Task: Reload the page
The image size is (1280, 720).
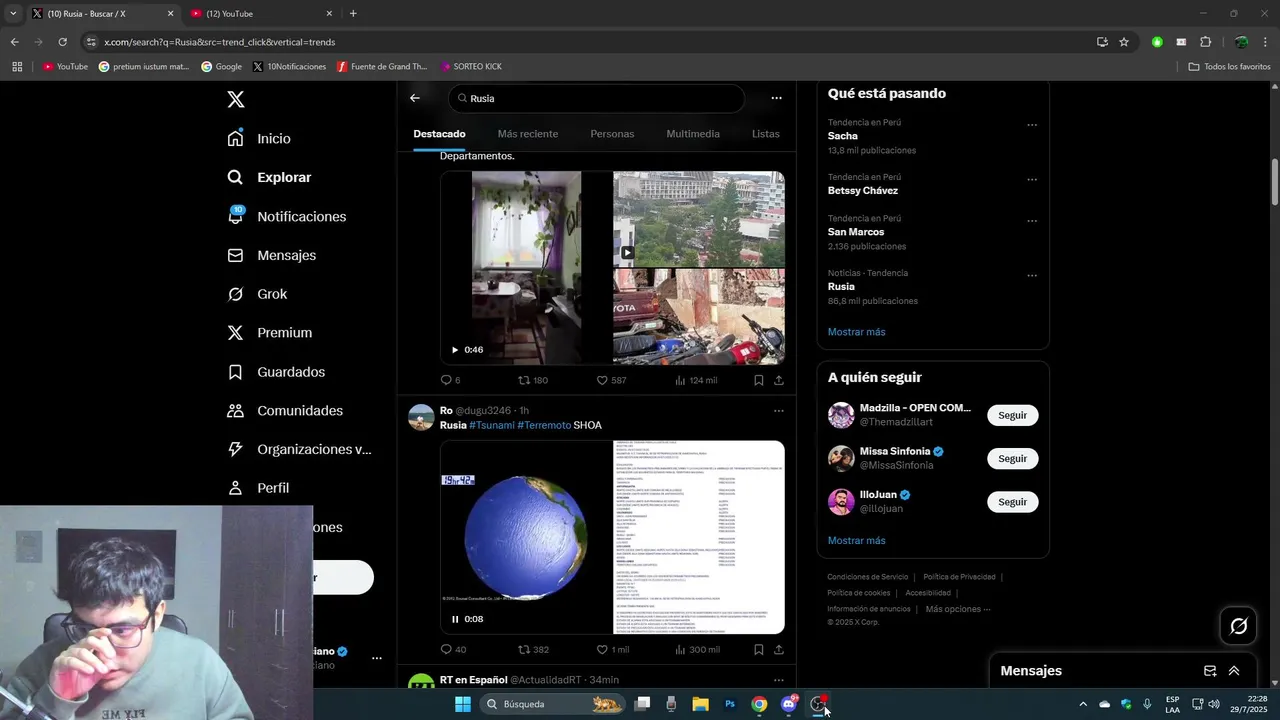Action: (62, 42)
